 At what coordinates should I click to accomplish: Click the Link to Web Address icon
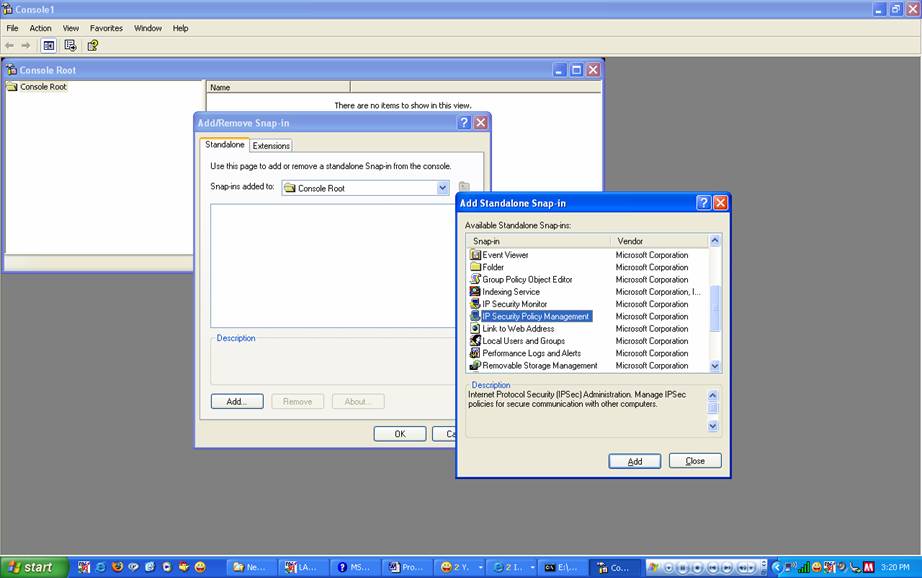click(475, 329)
